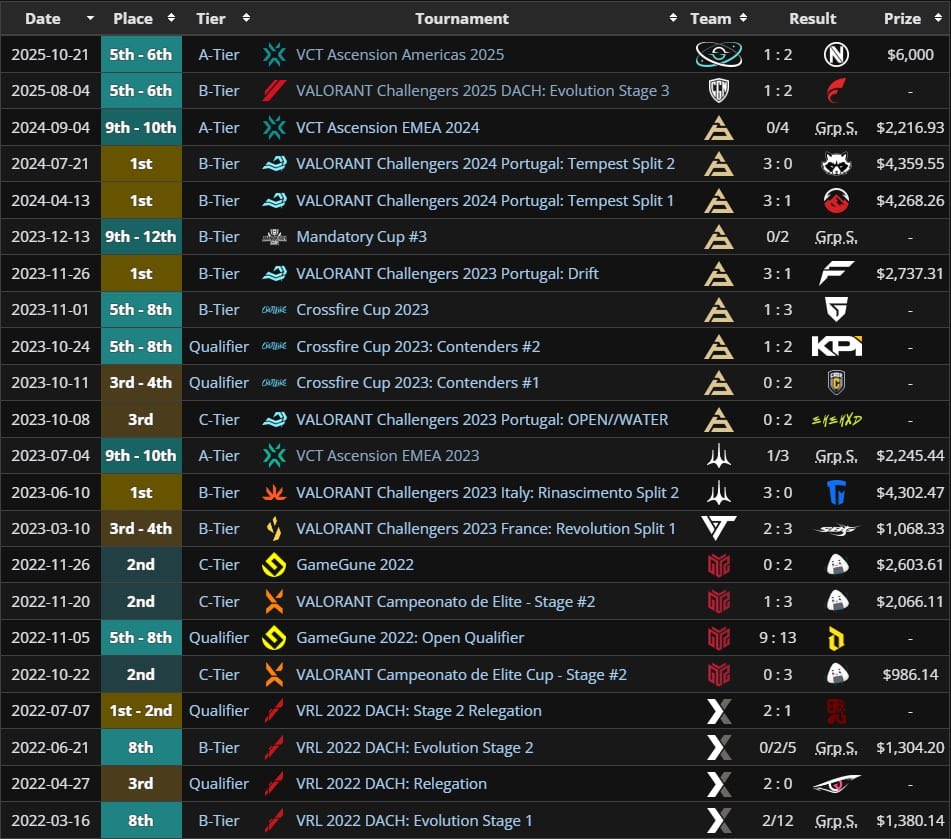Click Crossfire Cup 2023: Contenders #2 event icon

point(274,346)
